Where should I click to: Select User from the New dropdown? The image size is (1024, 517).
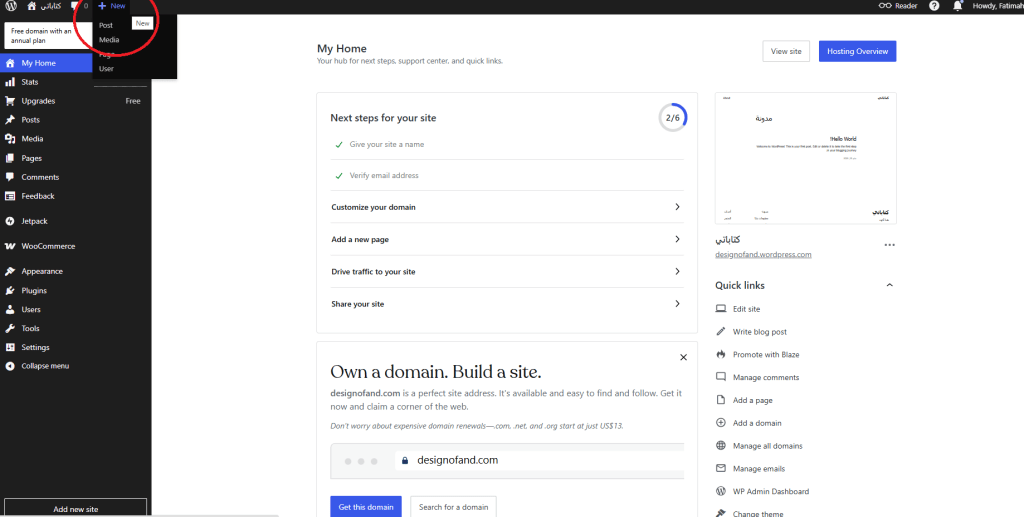point(107,69)
